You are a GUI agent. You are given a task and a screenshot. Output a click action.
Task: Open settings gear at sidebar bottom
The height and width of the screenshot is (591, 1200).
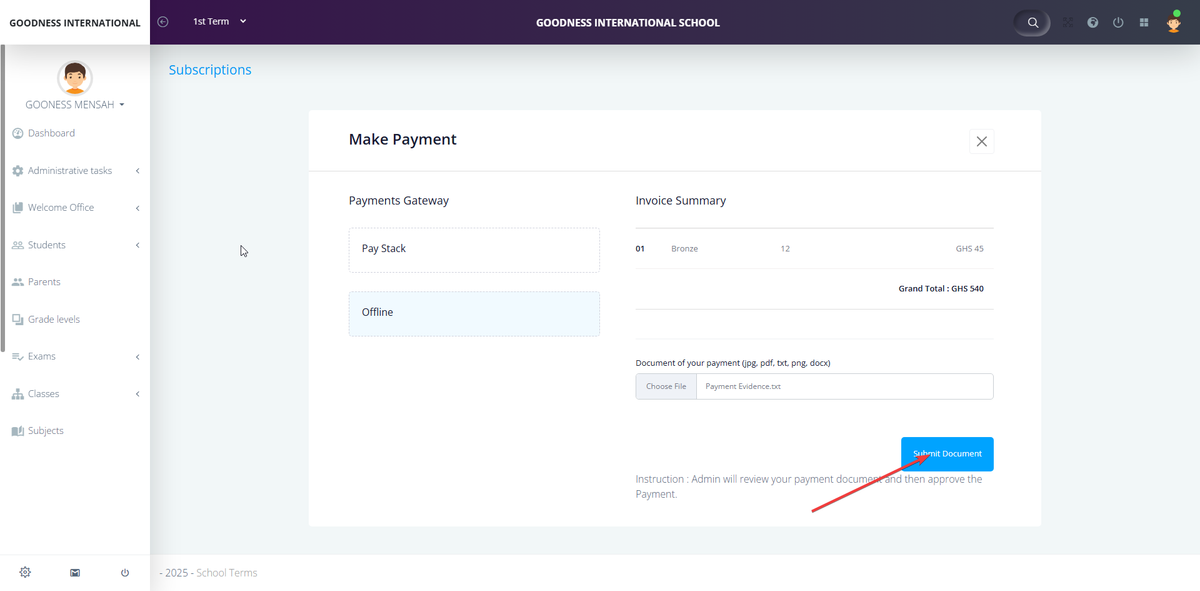click(25, 572)
